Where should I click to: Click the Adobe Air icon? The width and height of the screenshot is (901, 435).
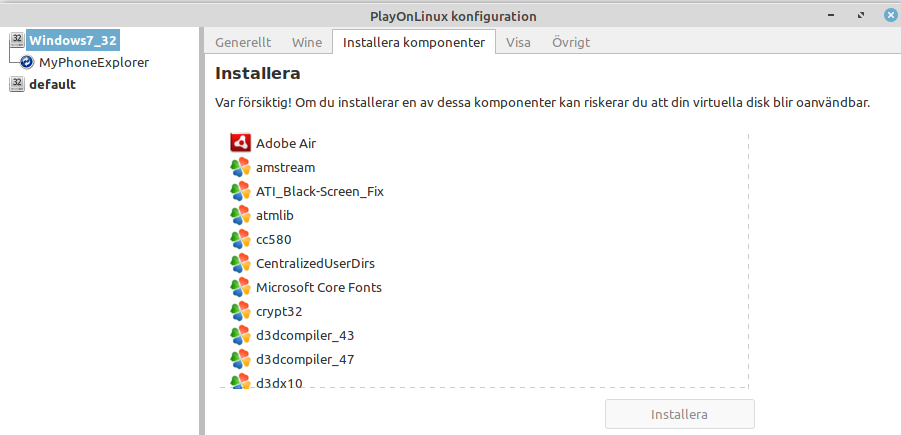pyautogui.click(x=239, y=143)
